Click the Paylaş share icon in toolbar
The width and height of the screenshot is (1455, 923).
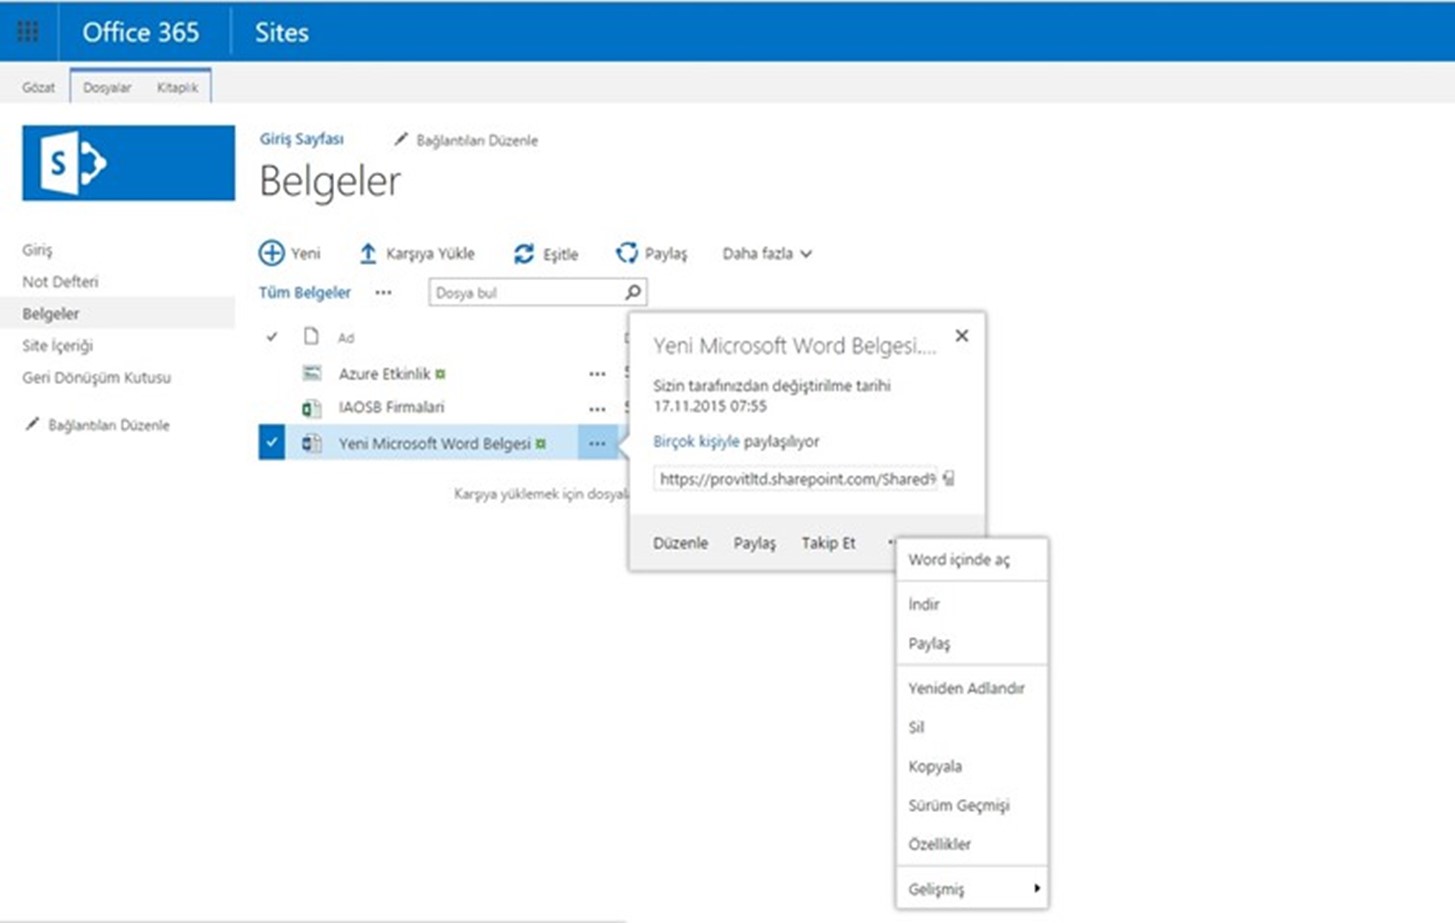coord(627,254)
